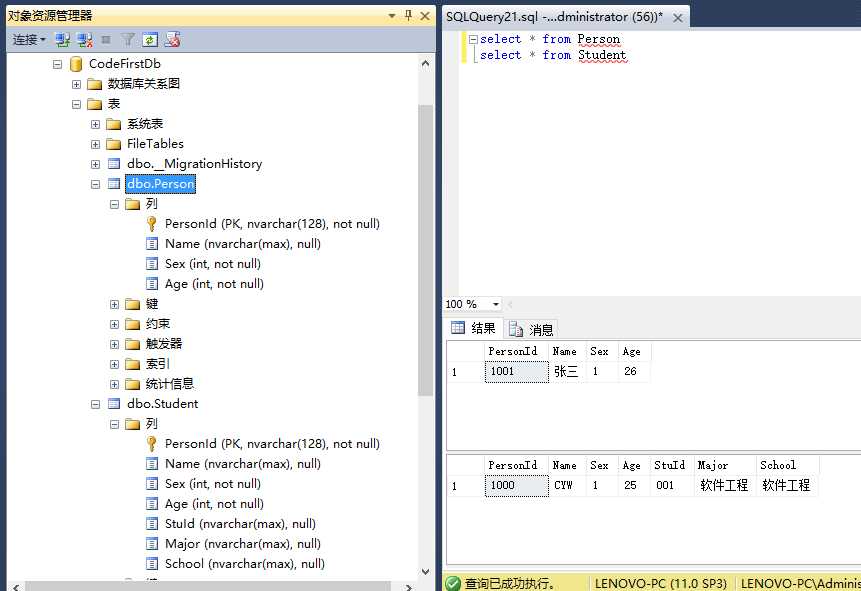Close the Object Explorer panel
Screen dimensions: 861x591
pos(424,16)
